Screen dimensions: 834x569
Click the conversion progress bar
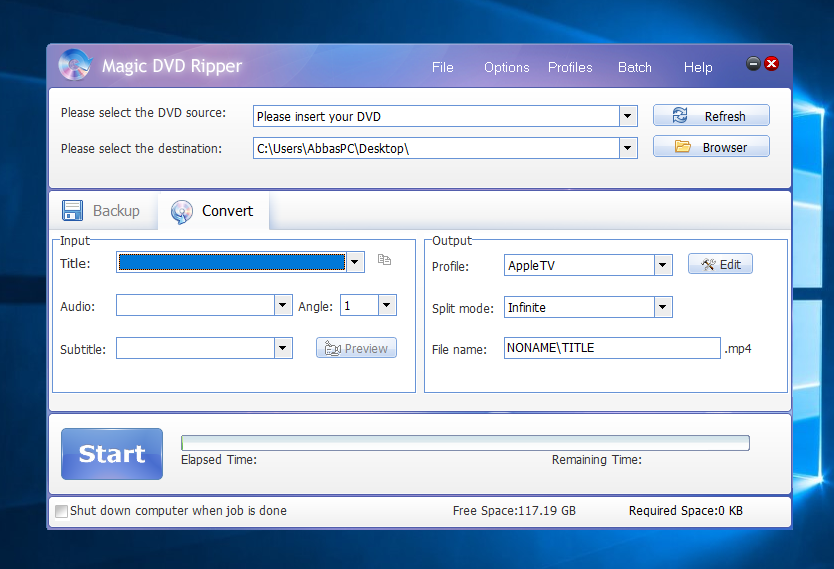click(x=465, y=443)
